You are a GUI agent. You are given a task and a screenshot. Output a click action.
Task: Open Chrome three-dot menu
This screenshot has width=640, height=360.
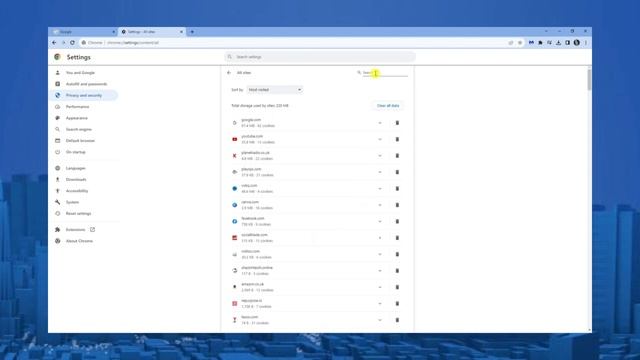pyautogui.click(x=586, y=42)
